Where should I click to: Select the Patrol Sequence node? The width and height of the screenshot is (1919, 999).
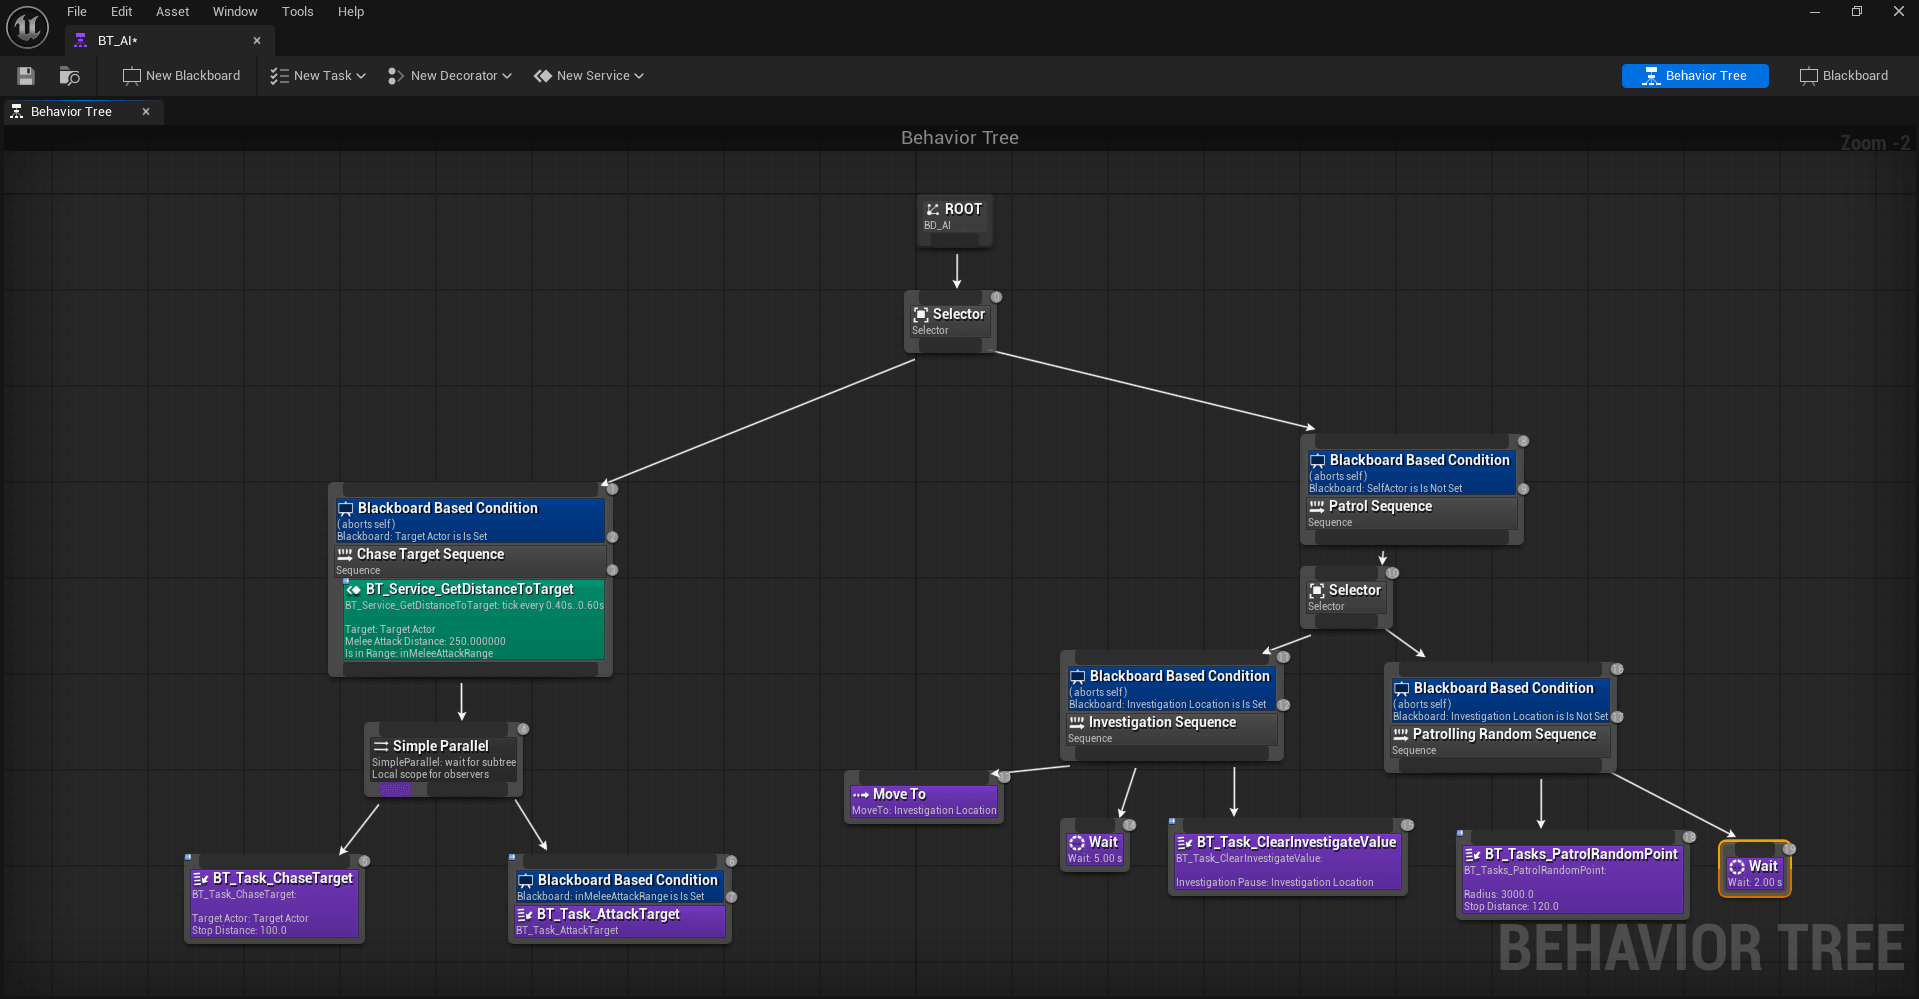click(x=1412, y=513)
